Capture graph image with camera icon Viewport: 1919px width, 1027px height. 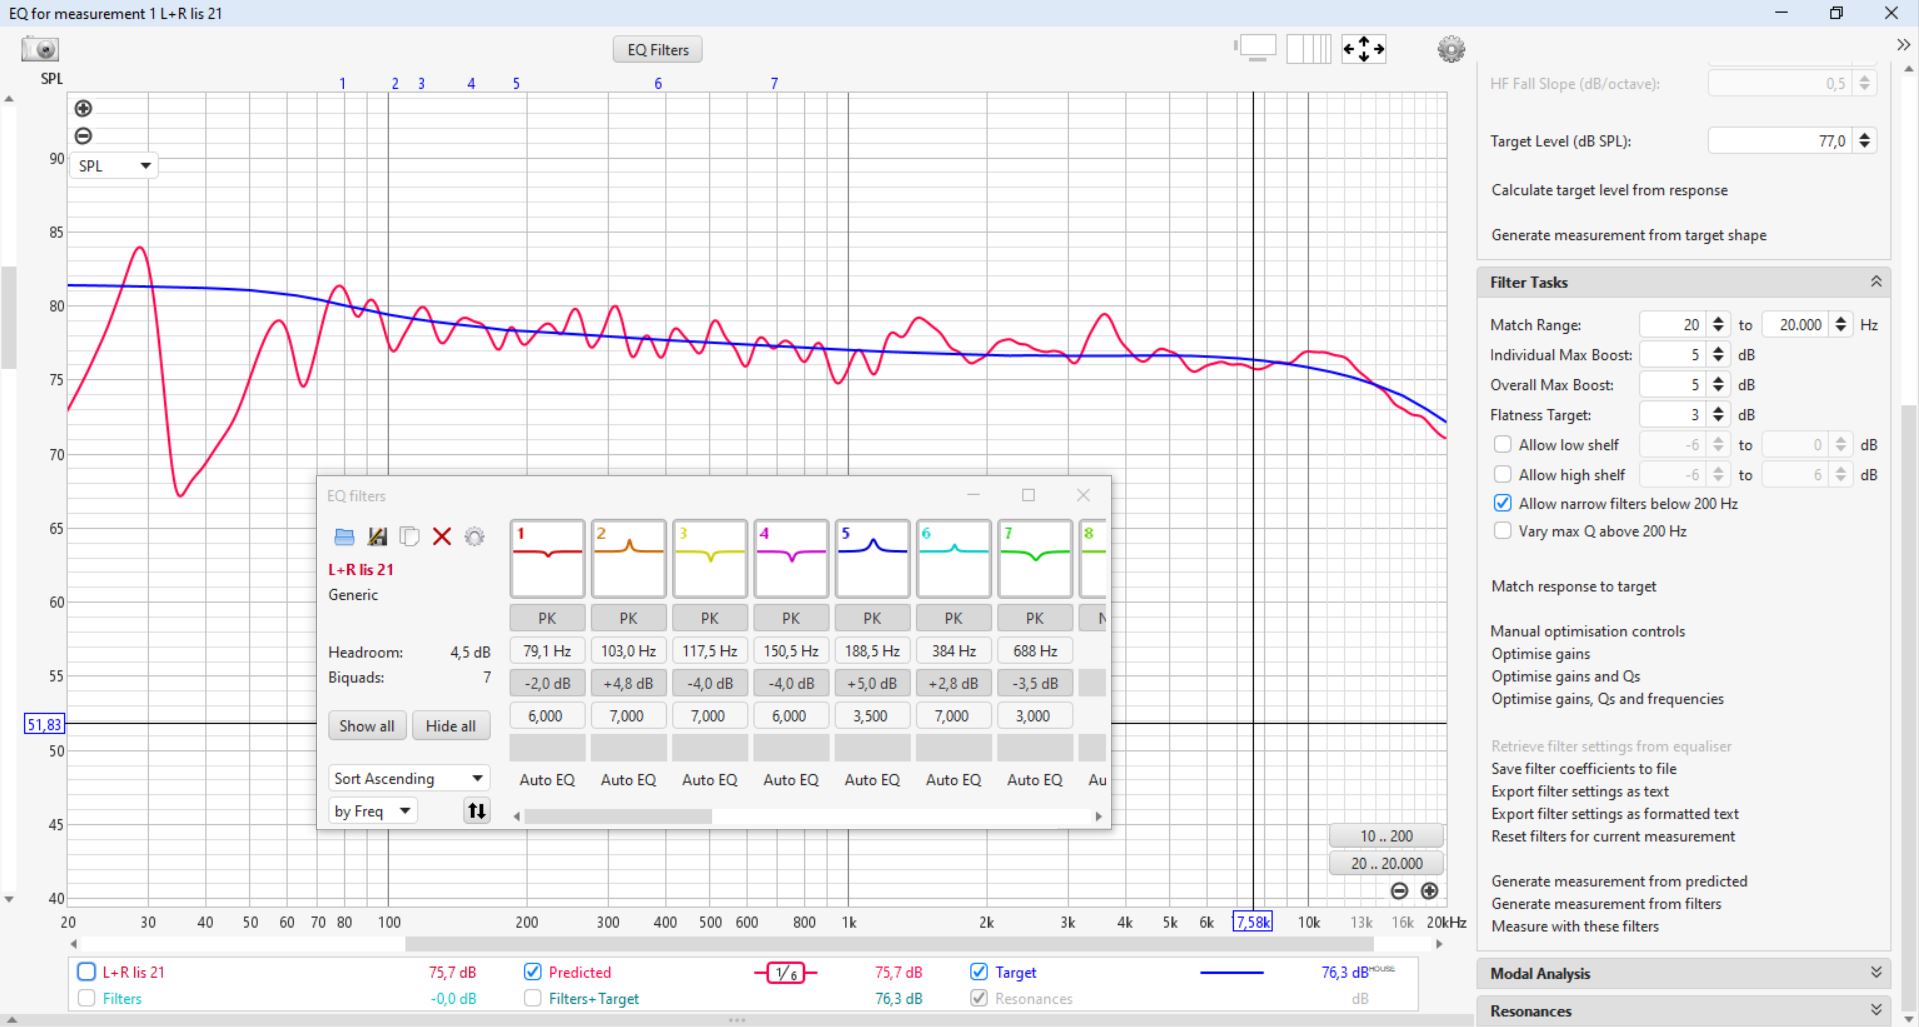[x=40, y=48]
